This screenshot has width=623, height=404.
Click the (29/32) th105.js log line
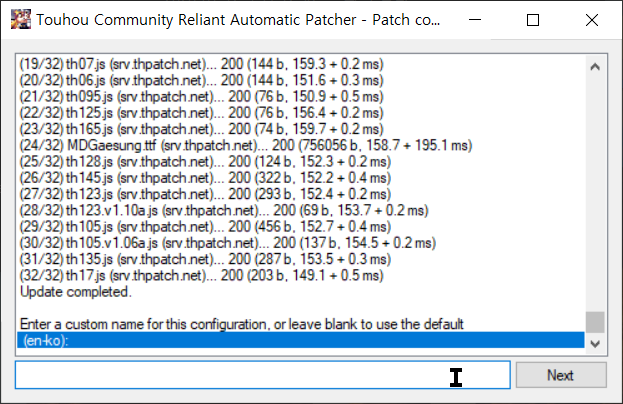(x=205, y=227)
